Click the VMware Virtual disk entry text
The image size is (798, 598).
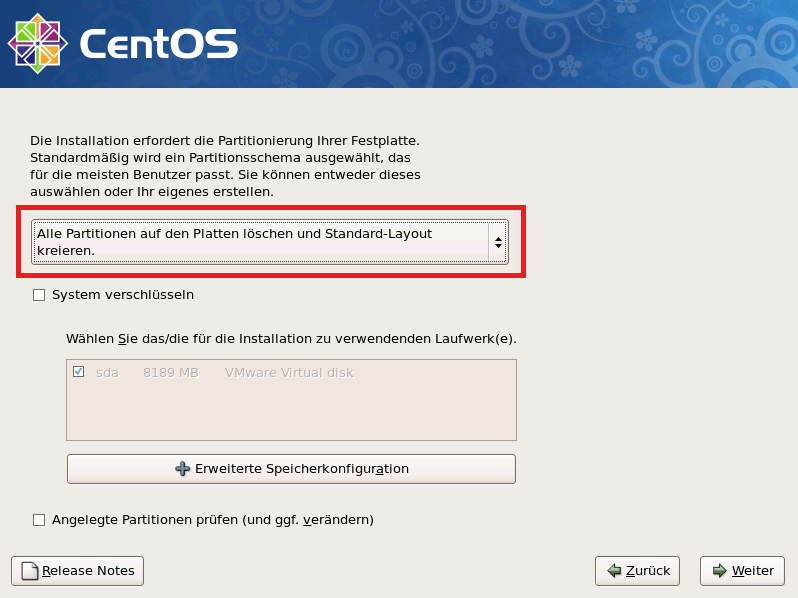(289, 373)
